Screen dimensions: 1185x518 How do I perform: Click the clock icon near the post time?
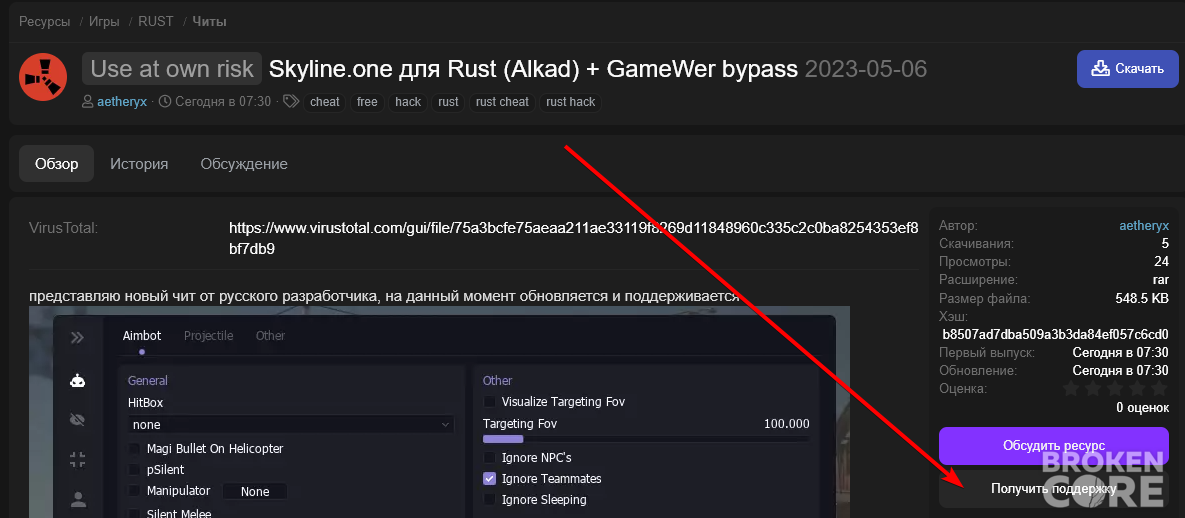(x=166, y=102)
